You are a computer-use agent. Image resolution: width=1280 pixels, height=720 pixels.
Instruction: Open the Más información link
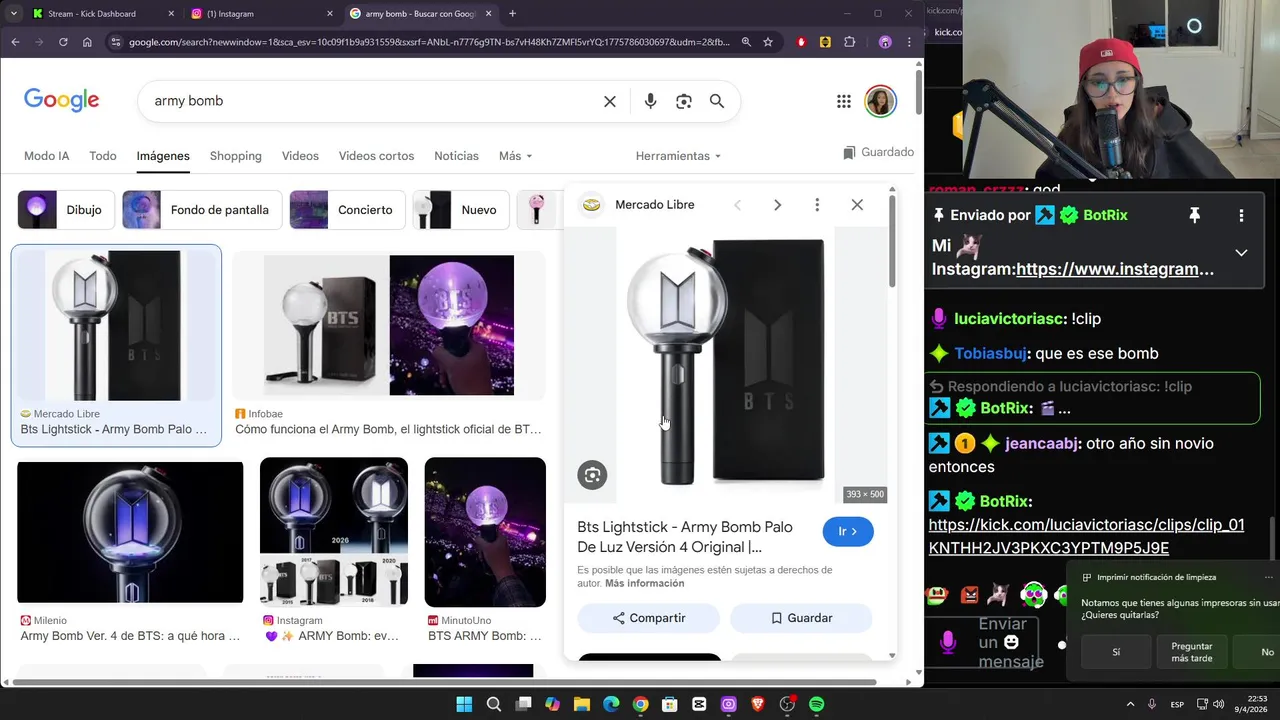pos(645,583)
